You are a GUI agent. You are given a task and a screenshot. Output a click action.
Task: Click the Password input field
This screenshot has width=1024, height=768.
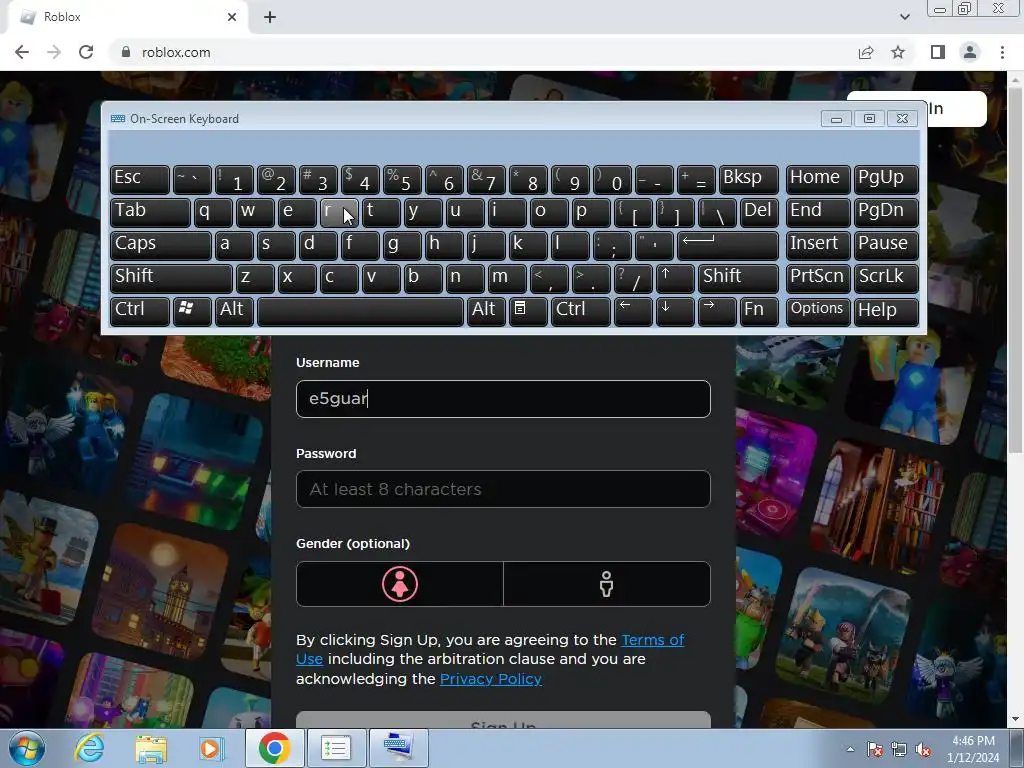point(503,489)
